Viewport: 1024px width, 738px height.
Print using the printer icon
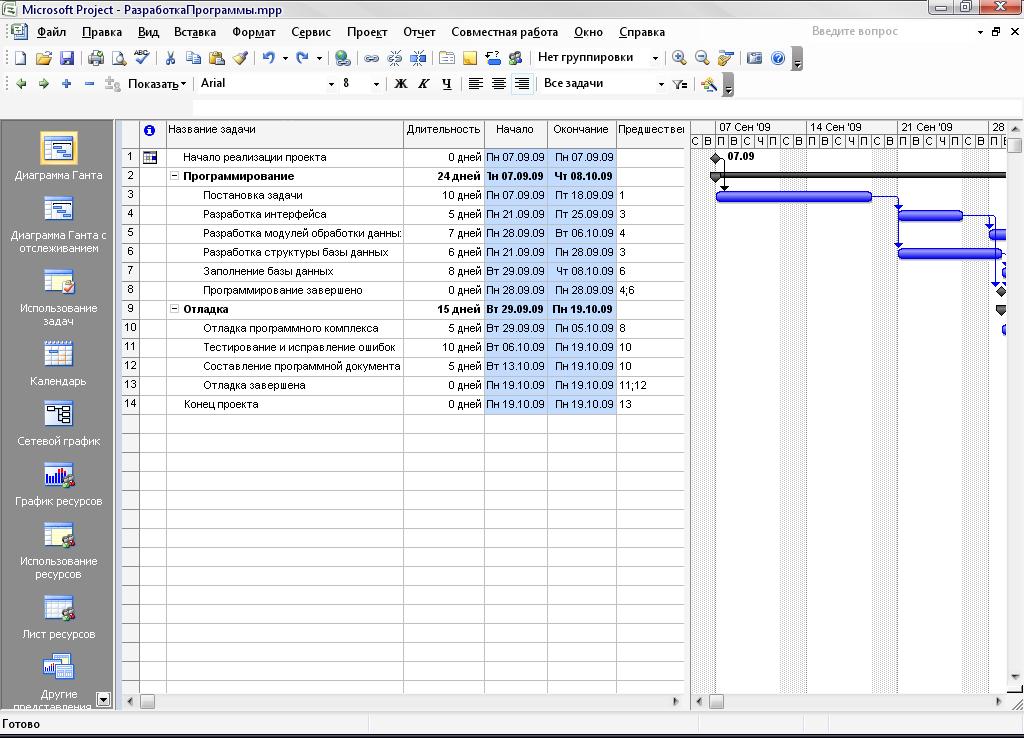[96, 58]
